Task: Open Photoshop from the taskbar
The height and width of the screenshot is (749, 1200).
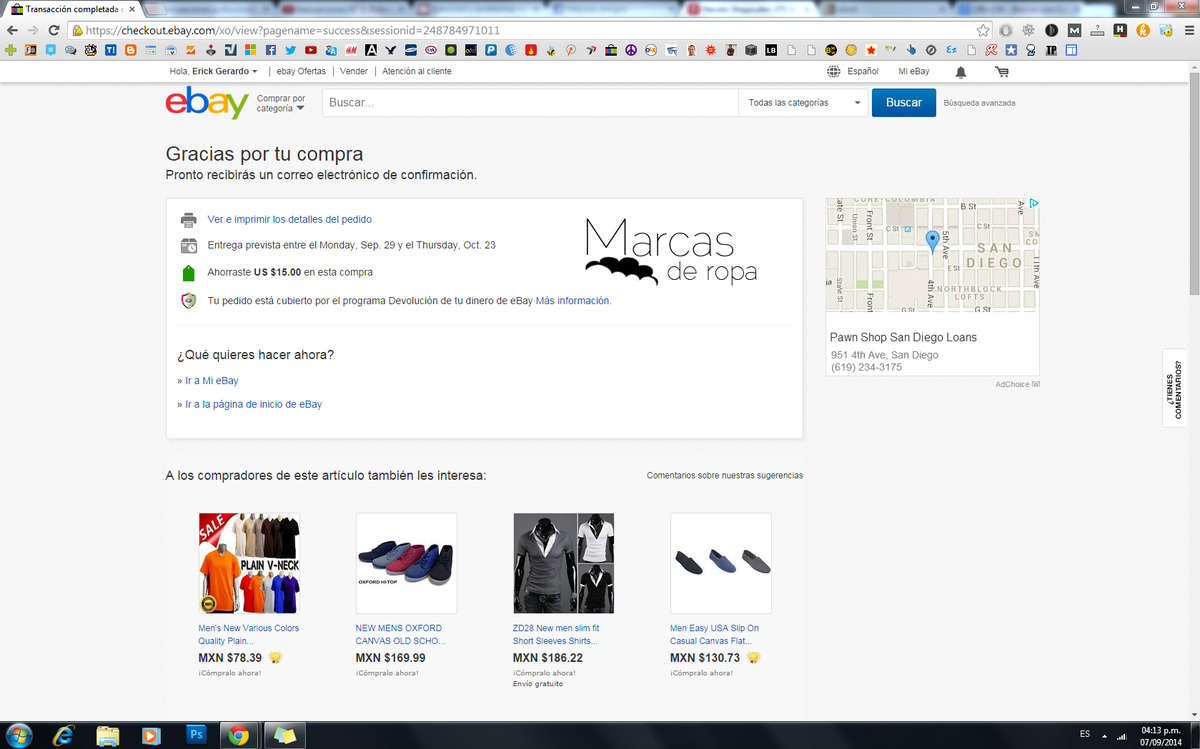Action: [x=196, y=735]
